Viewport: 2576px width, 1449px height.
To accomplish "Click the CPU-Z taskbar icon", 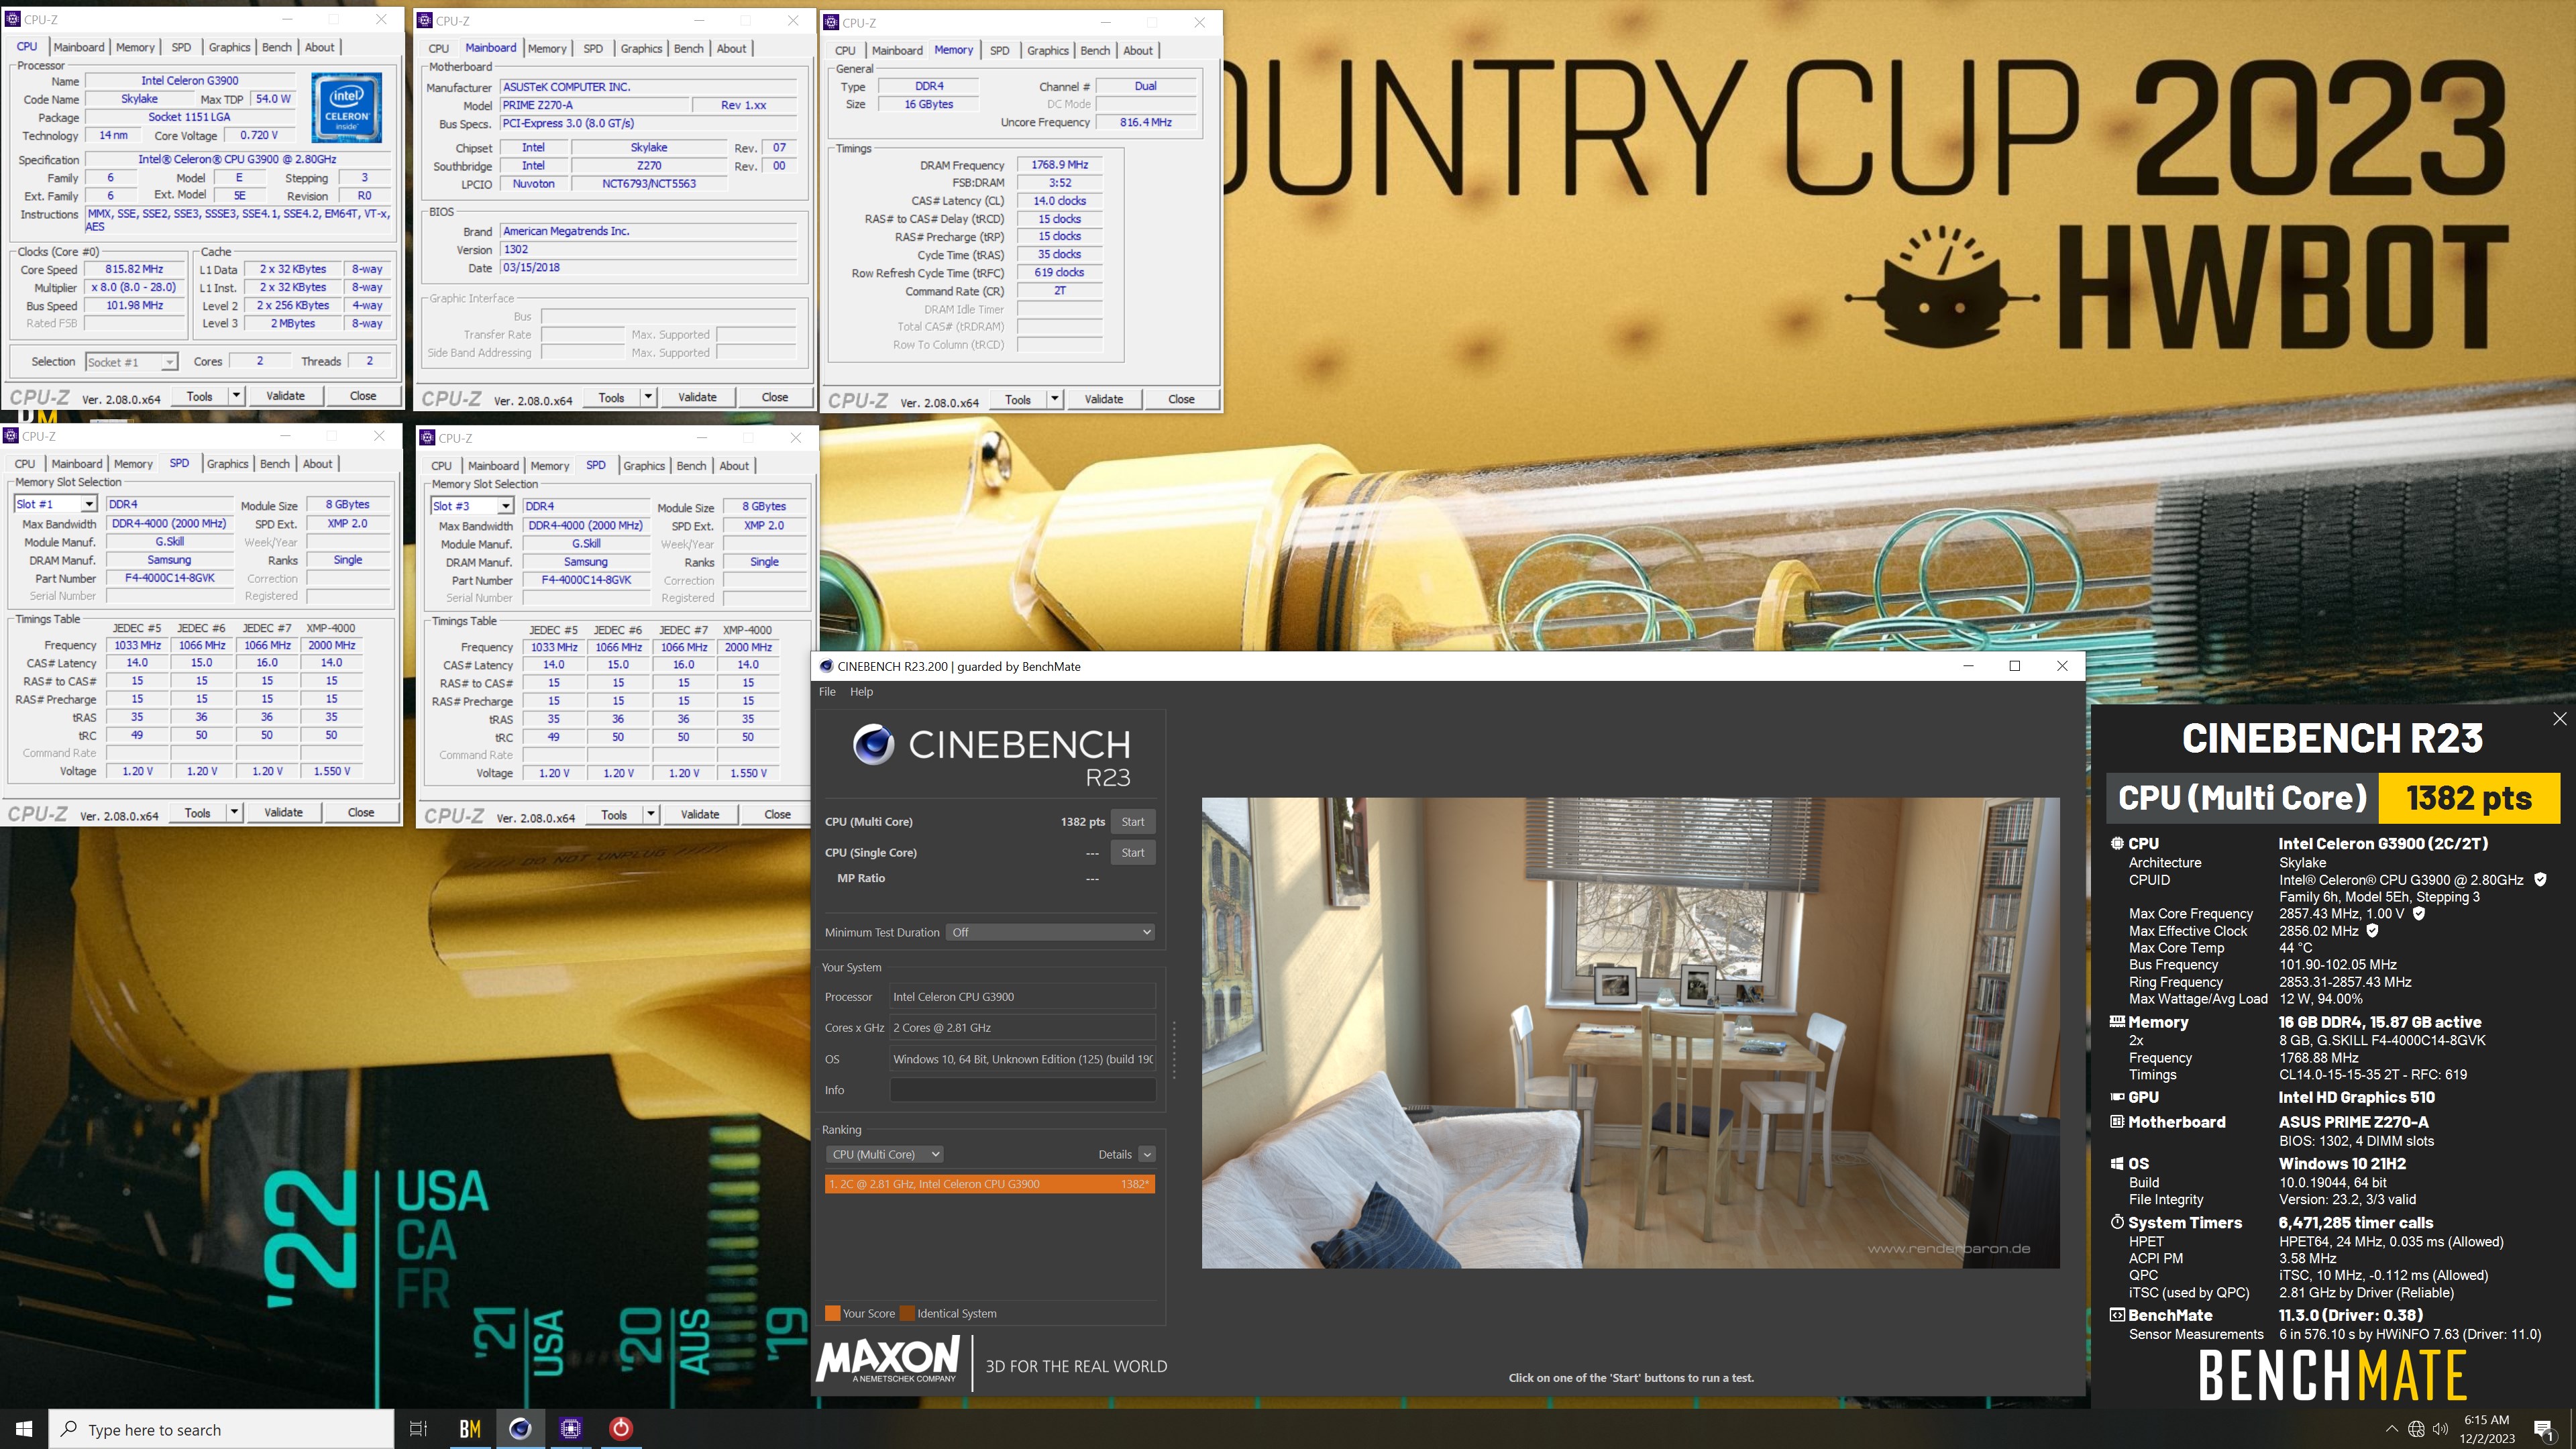I will click(570, 1429).
